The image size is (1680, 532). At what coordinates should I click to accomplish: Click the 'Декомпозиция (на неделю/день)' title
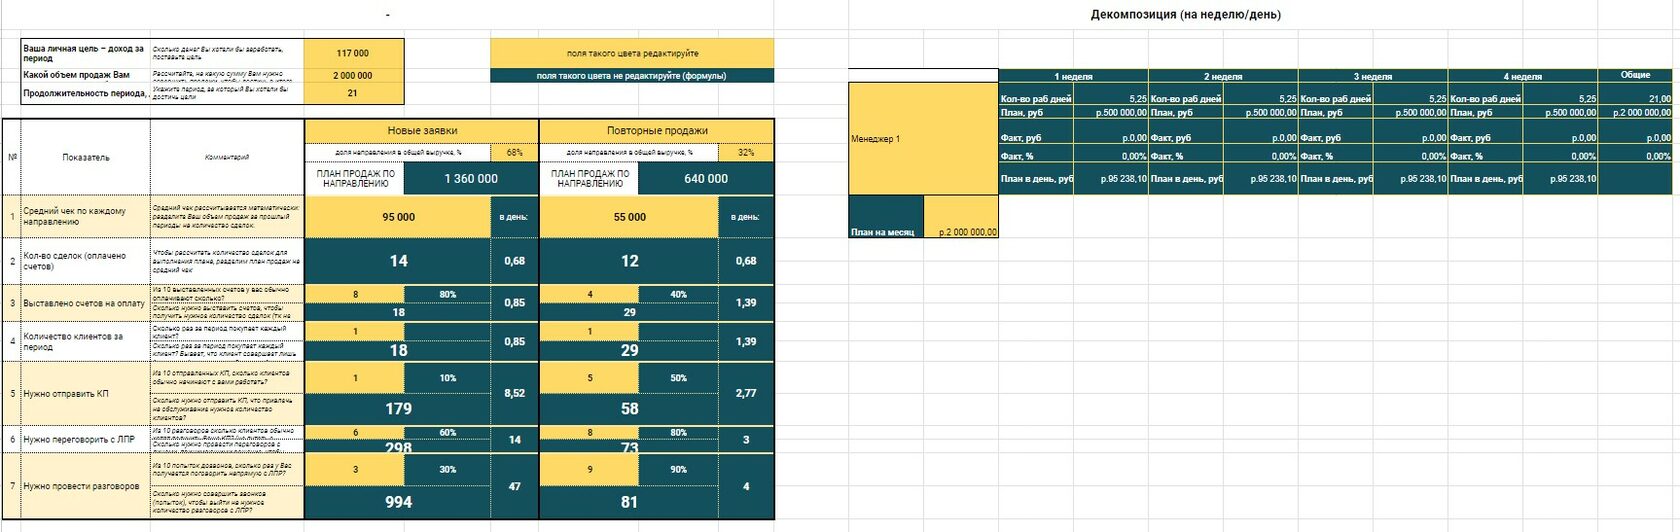click(x=1185, y=14)
